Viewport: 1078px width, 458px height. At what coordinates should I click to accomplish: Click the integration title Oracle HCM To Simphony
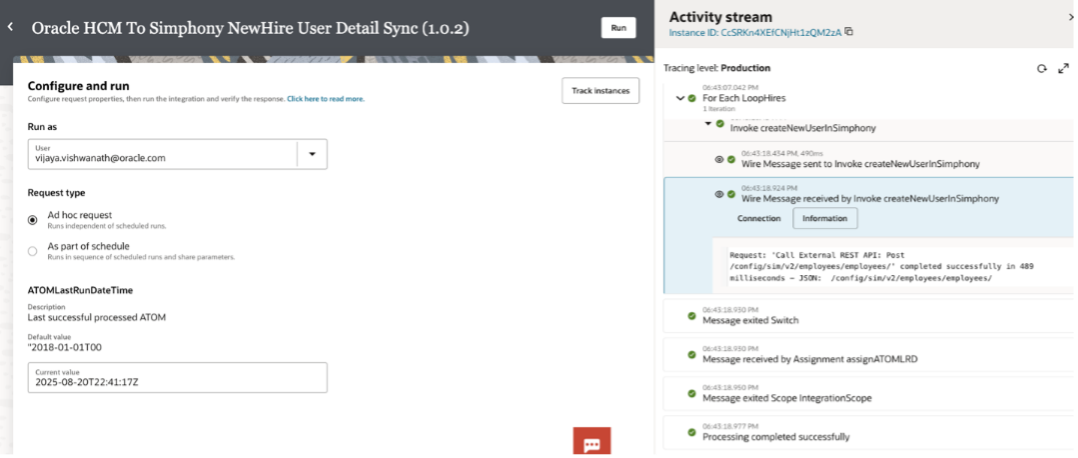point(251,28)
